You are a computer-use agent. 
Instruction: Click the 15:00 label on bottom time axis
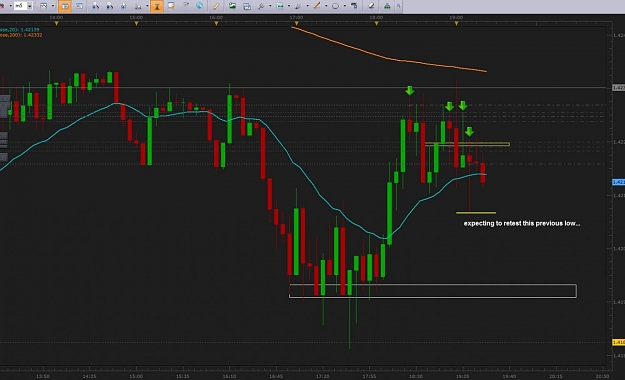click(136, 376)
